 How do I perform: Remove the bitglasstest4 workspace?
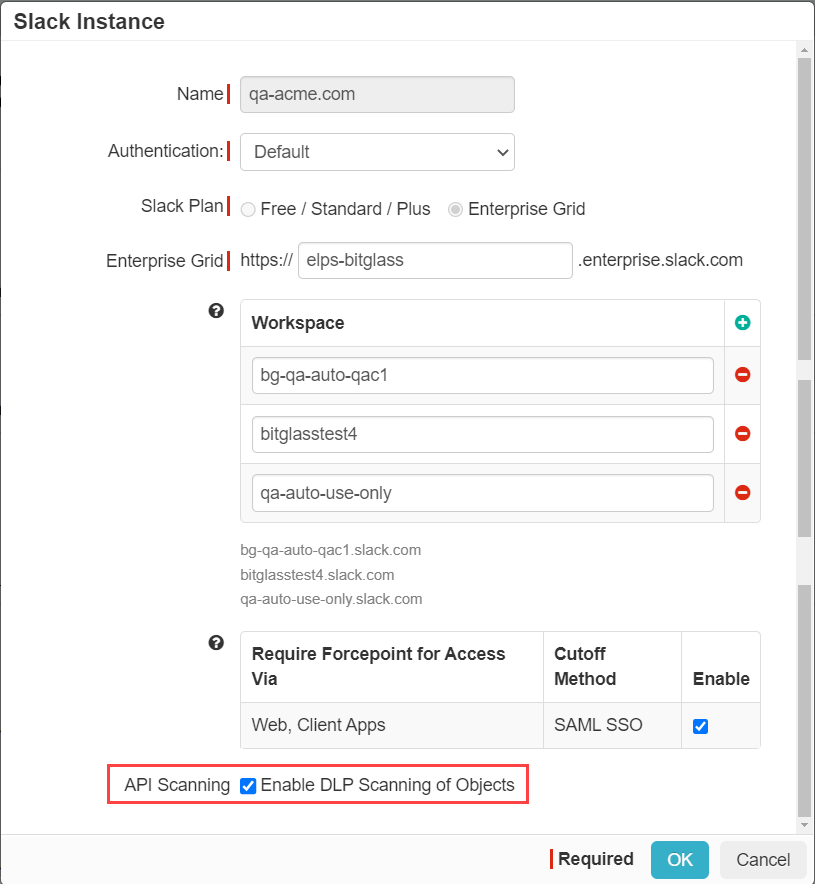tap(742, 433)
